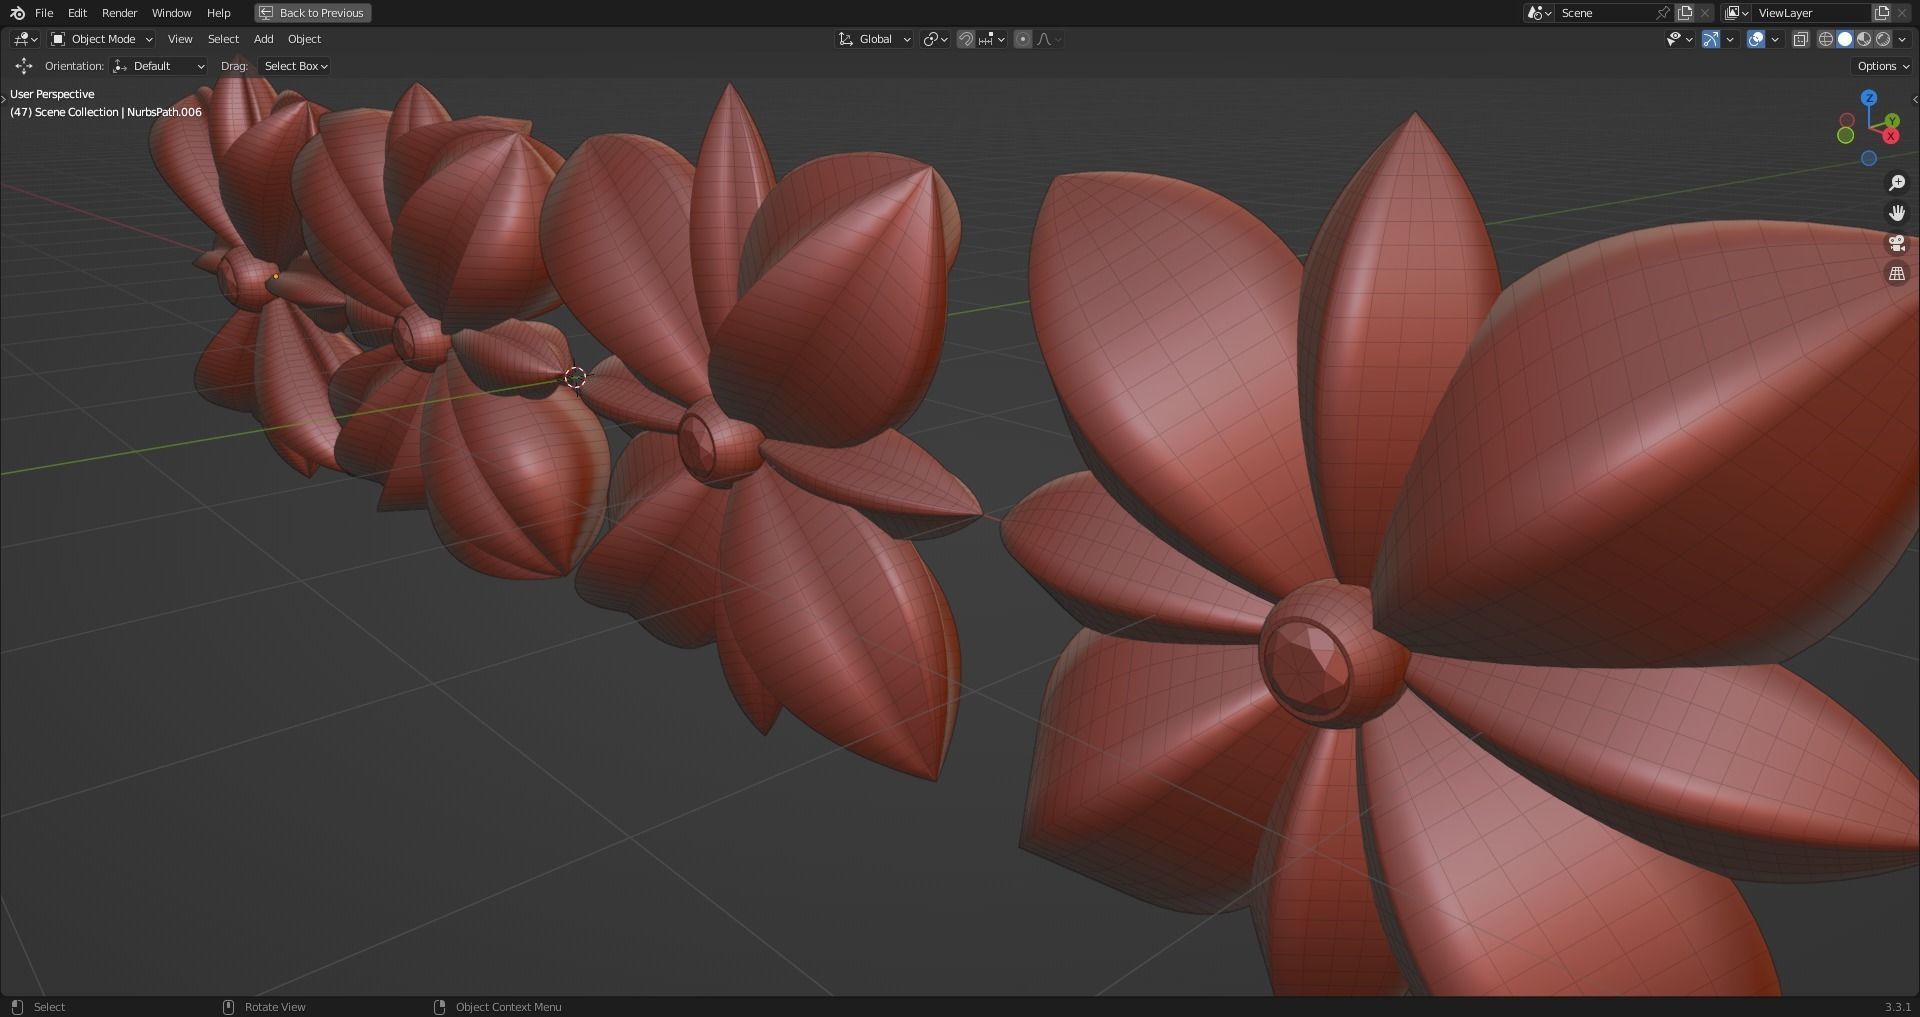1920x1017 pixels.
Task: Remove the view layer with X icon
Action: 1902,13
